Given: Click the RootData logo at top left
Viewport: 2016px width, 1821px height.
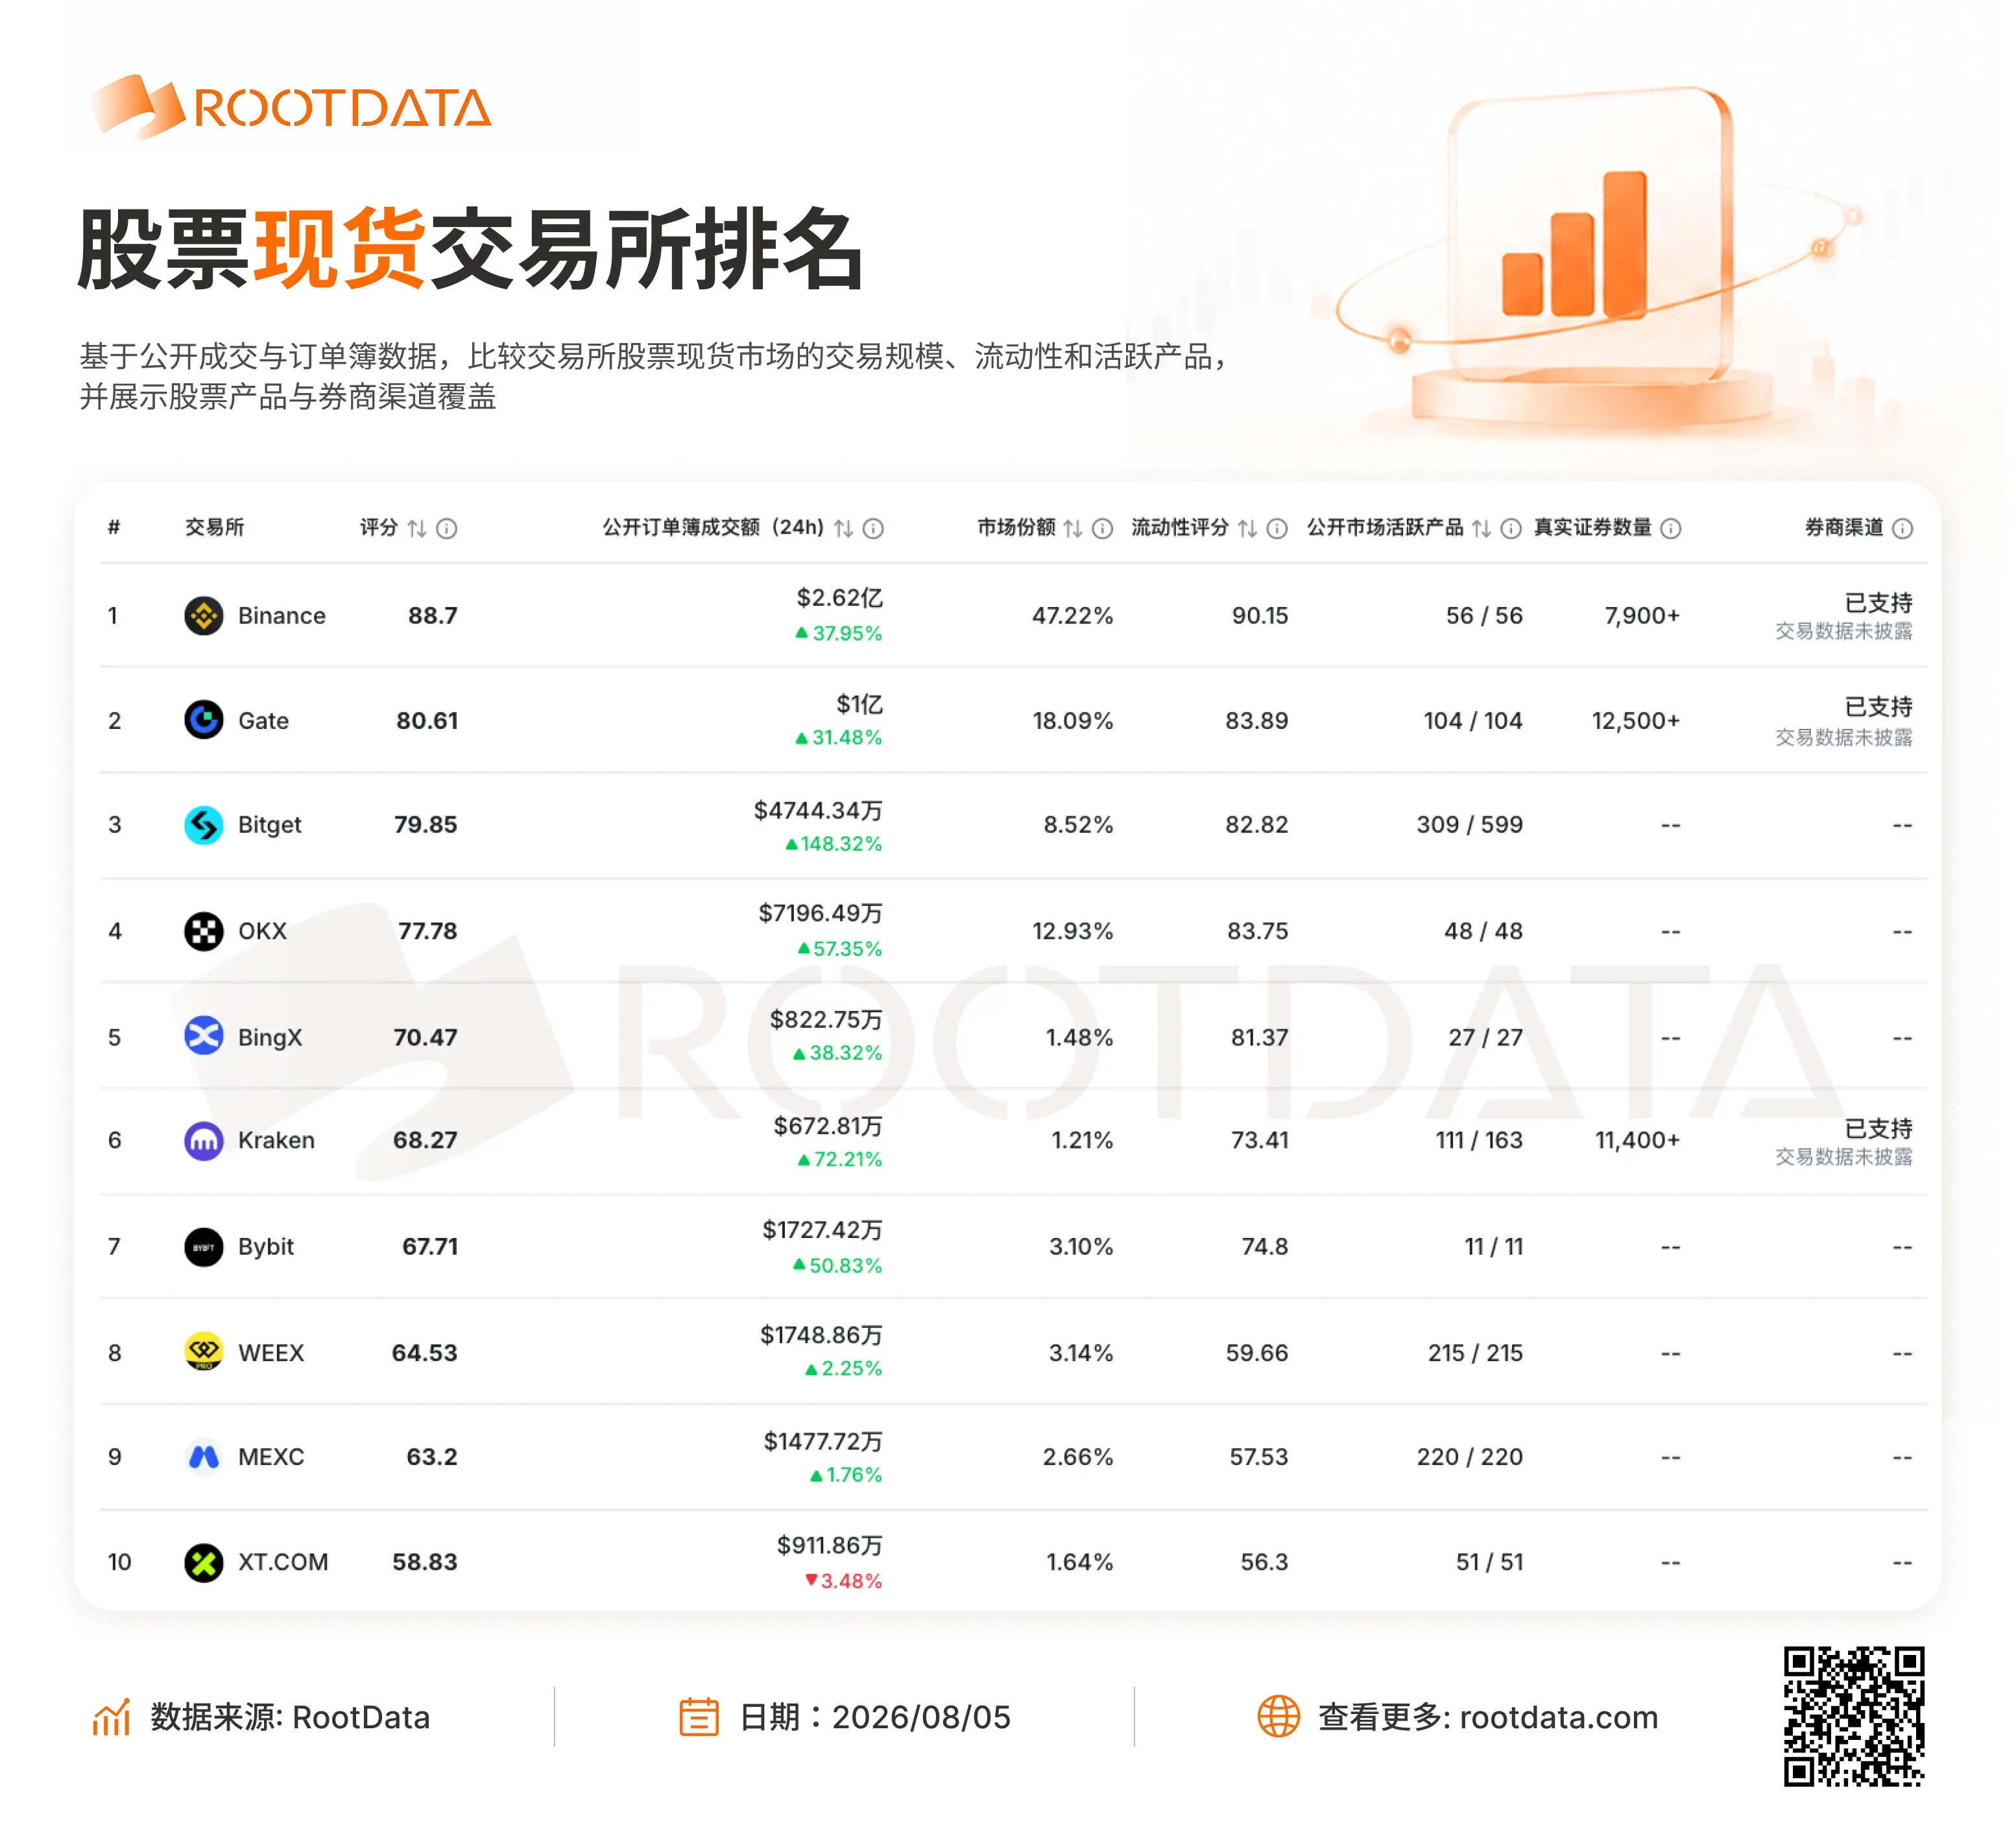Looking at the screenshot, I should (291, 107).
